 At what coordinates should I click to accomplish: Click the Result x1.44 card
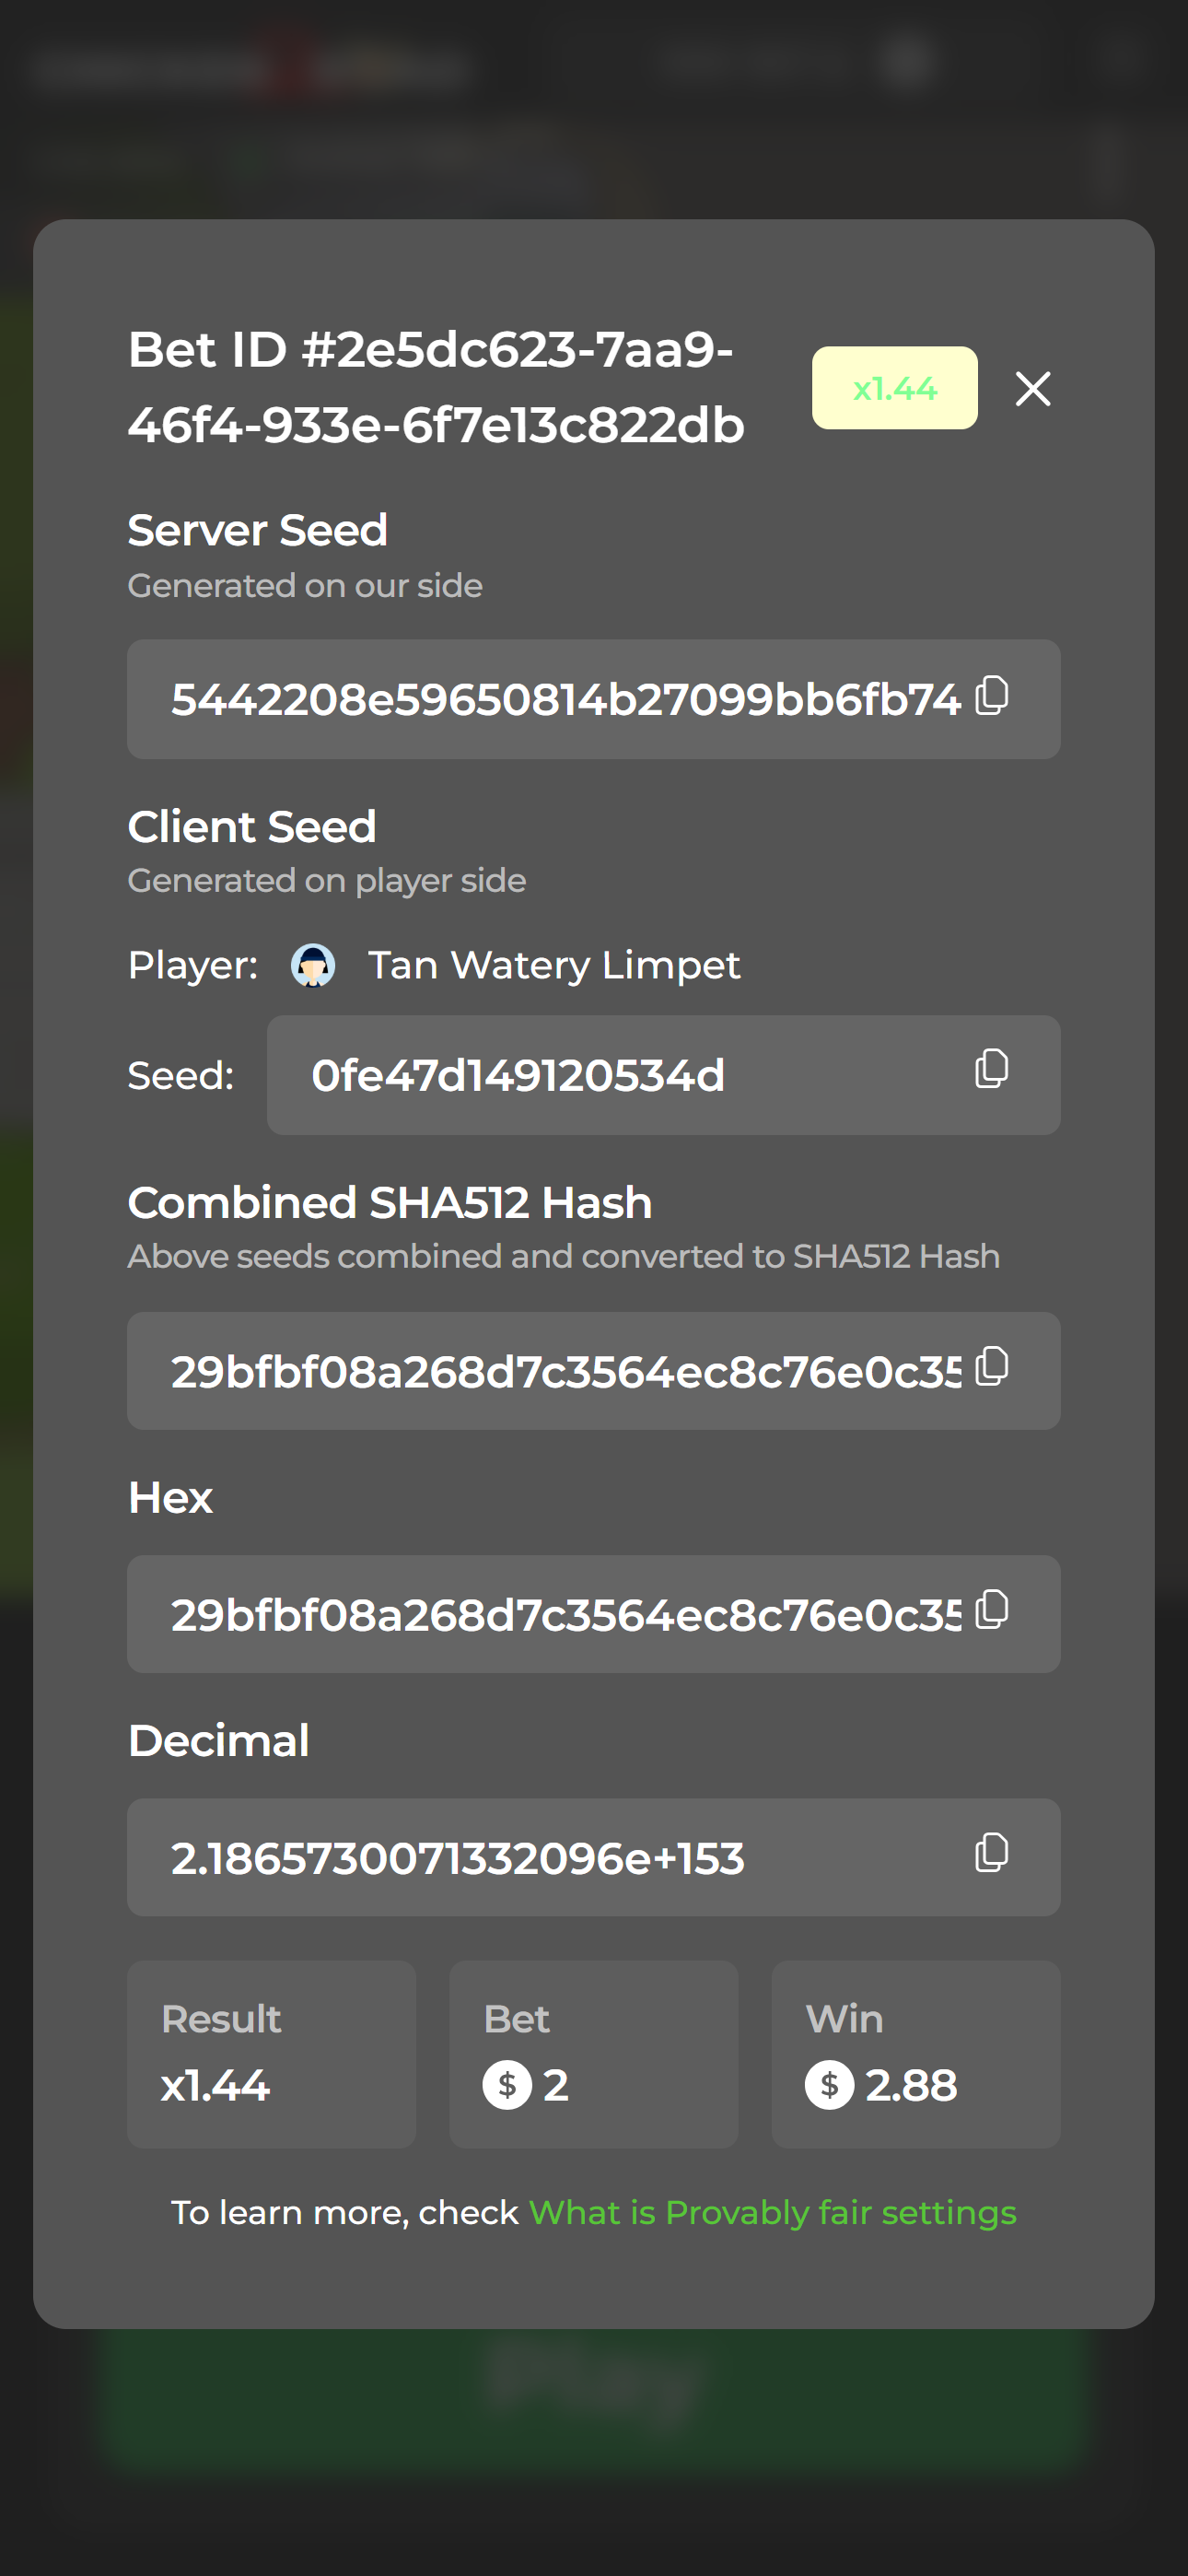coord(271,2054)
